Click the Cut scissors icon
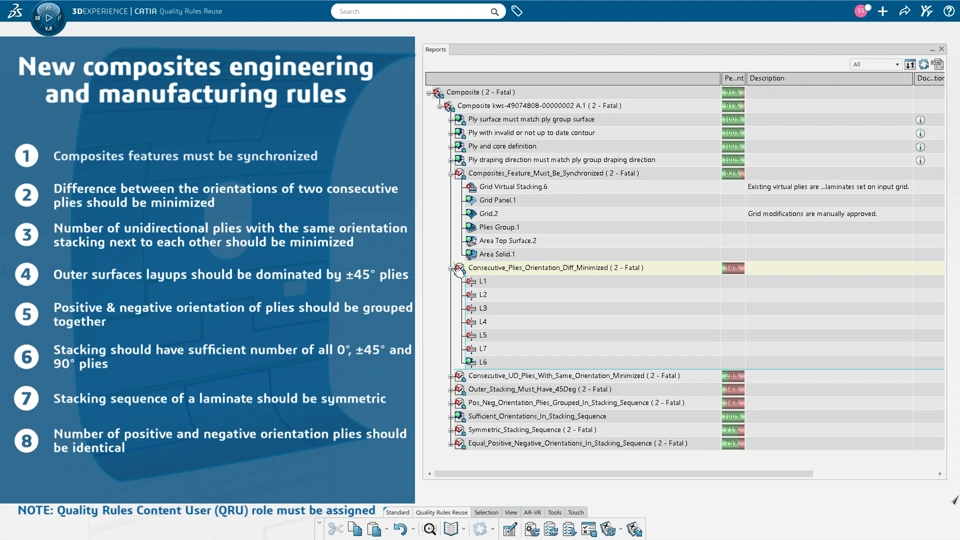This screenshot has height=540, width=960. tap(335, 529)
